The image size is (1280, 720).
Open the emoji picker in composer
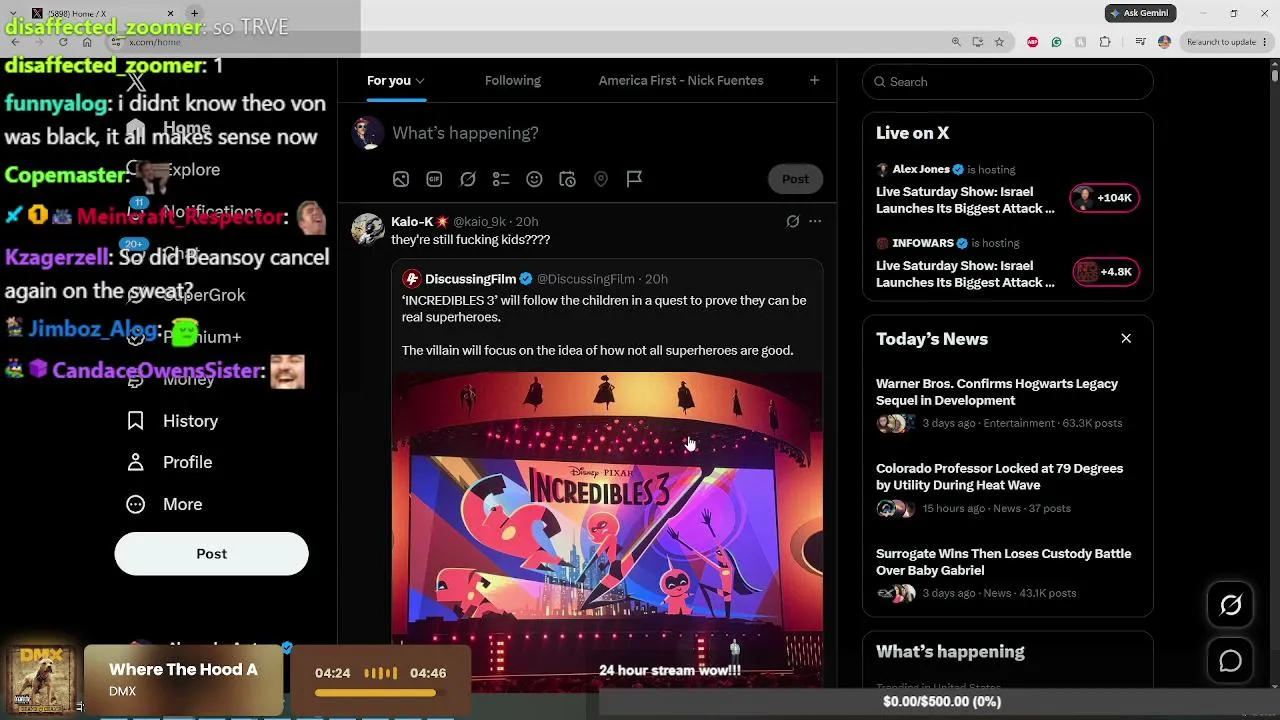(534, 179)
